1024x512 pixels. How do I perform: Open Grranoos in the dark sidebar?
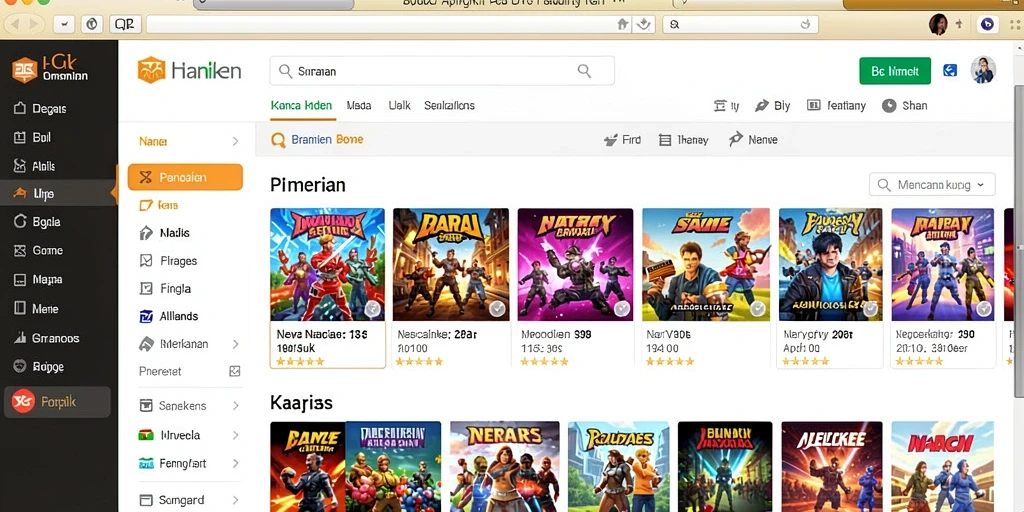46,338
